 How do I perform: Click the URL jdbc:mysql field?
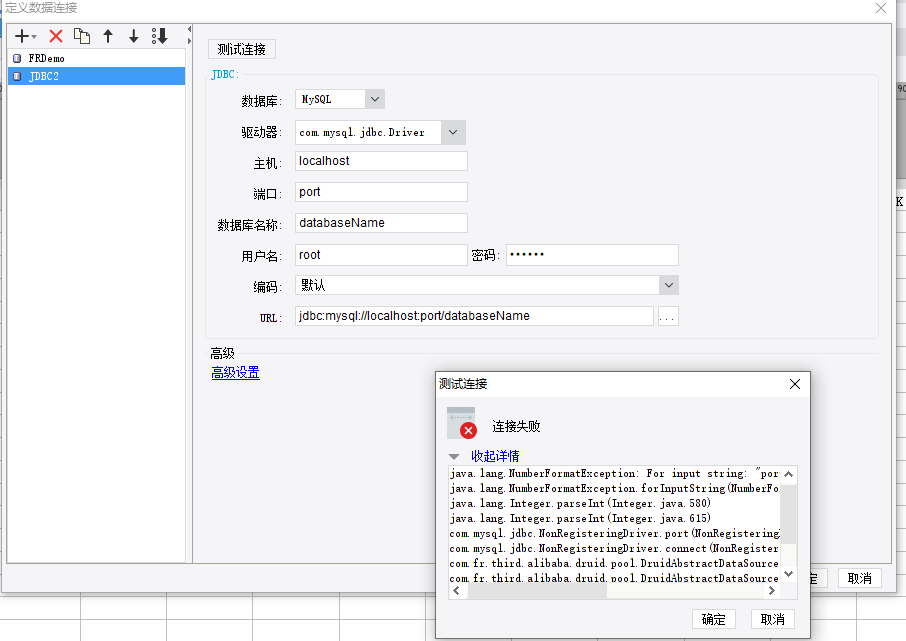474,316
